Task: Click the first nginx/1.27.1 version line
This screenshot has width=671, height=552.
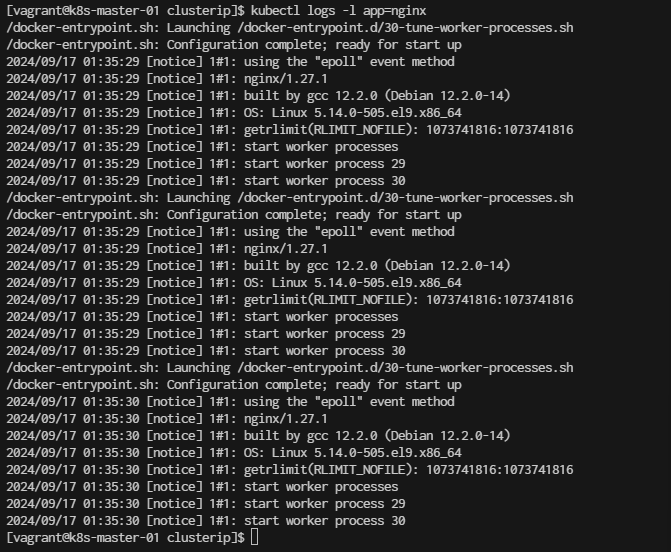Action: coord(167,79)
